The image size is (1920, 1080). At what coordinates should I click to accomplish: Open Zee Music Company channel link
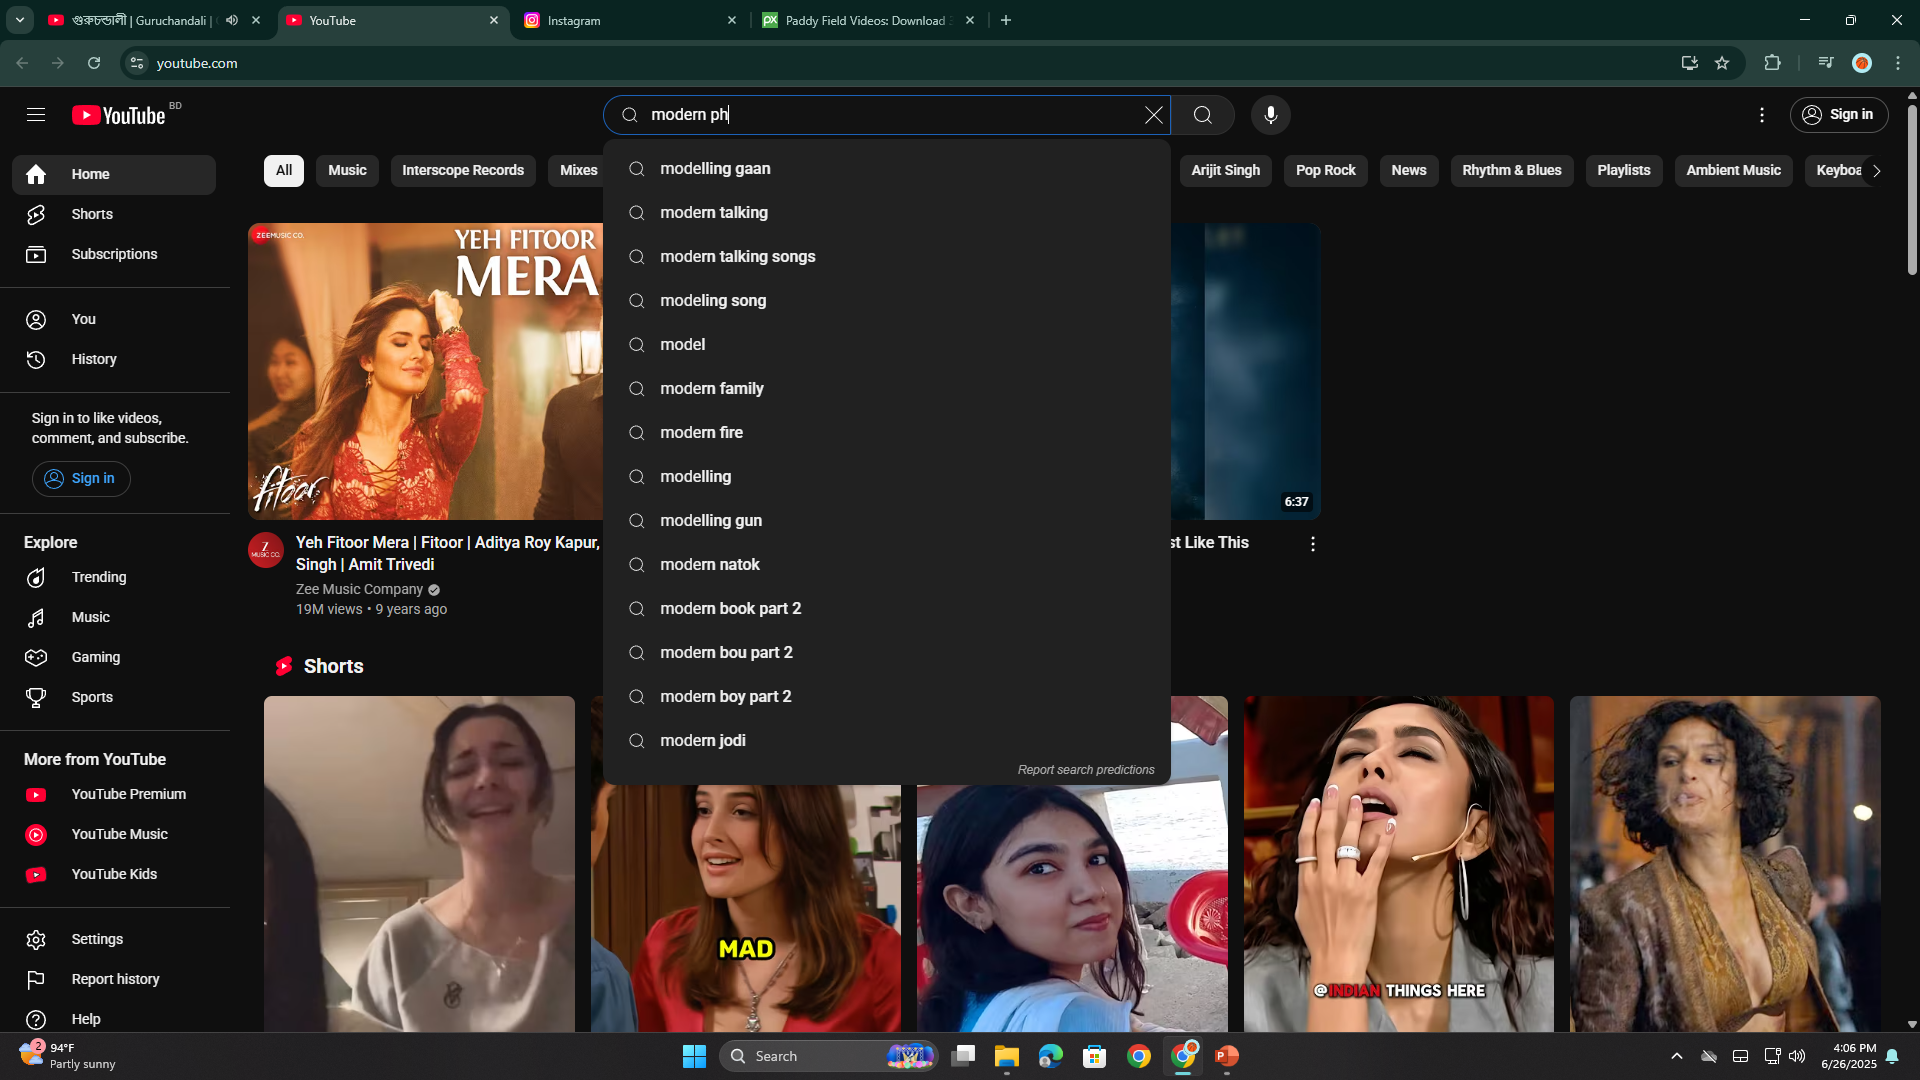pyautogui.click(x=359, y=589)
